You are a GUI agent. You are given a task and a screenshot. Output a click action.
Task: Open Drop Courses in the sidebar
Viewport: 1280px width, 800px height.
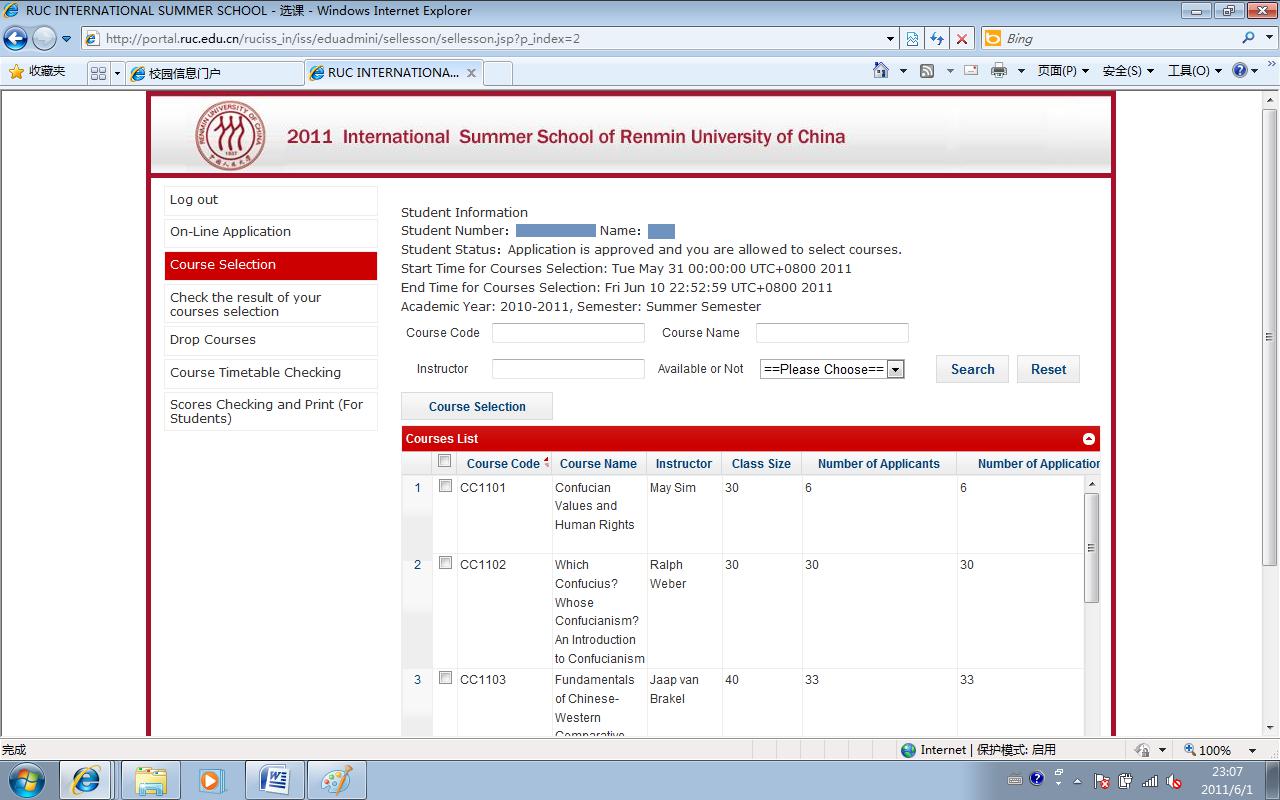click(213, 340)
